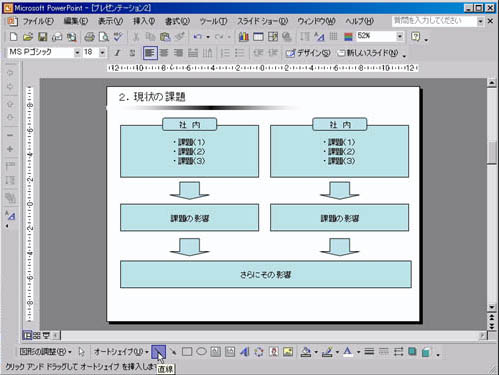
Task: Toggle numbered list formatting
Action: click(x=225, y=53)
